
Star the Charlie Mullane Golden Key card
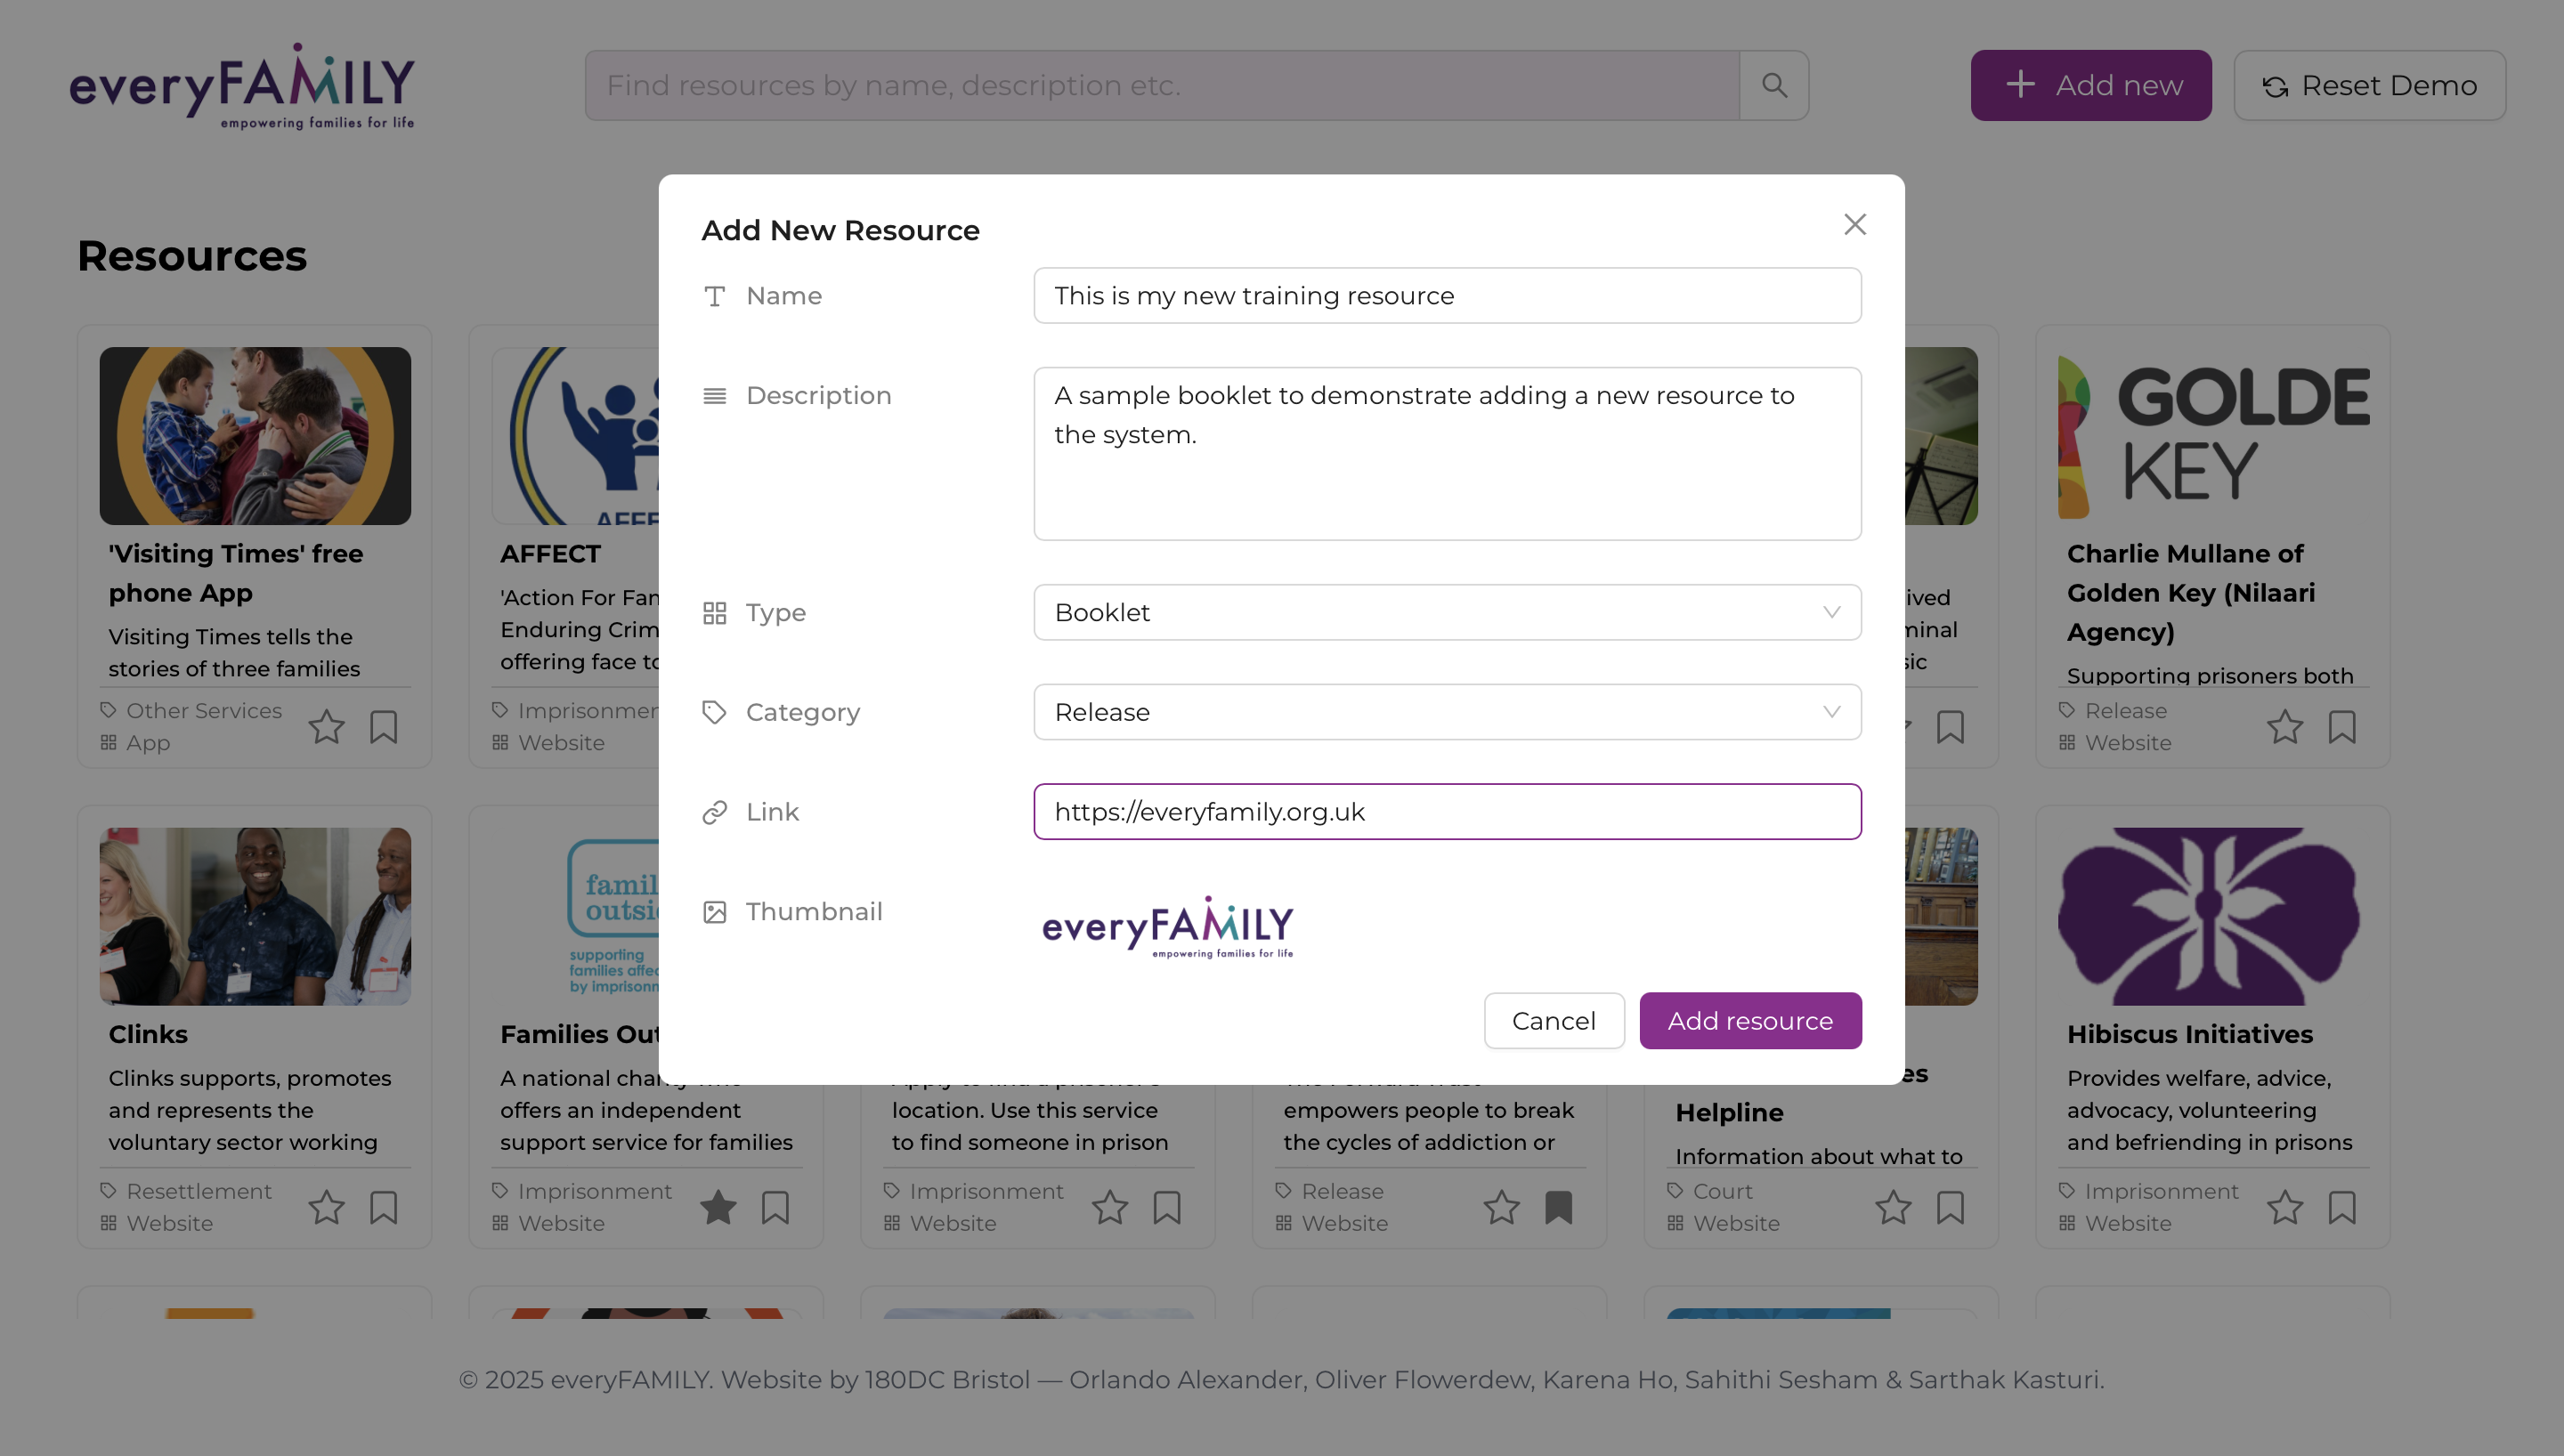[2284, 726]
